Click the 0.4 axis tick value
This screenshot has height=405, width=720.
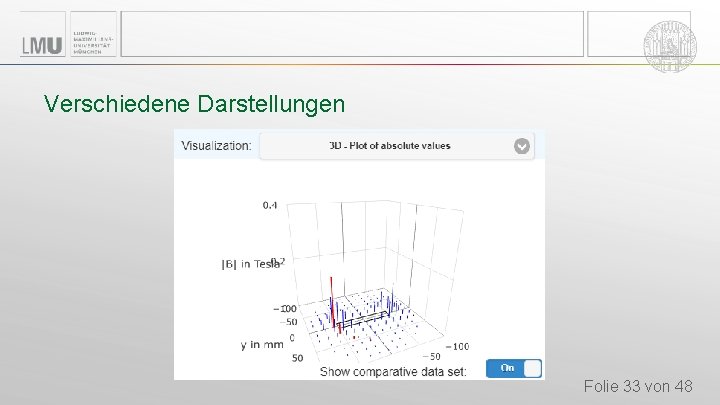[x=270, y=205]
